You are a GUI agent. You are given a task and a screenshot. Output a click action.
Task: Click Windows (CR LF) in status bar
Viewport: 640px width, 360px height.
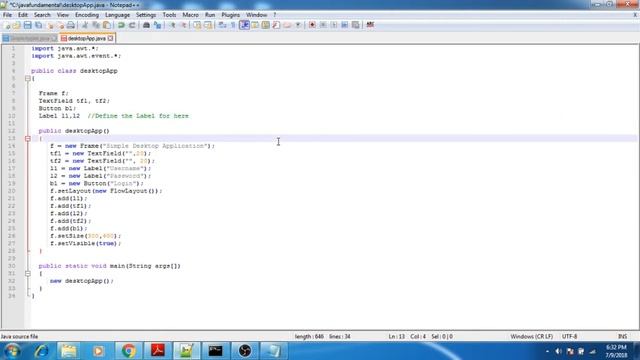pyautogui.click(x=531, y=336)
